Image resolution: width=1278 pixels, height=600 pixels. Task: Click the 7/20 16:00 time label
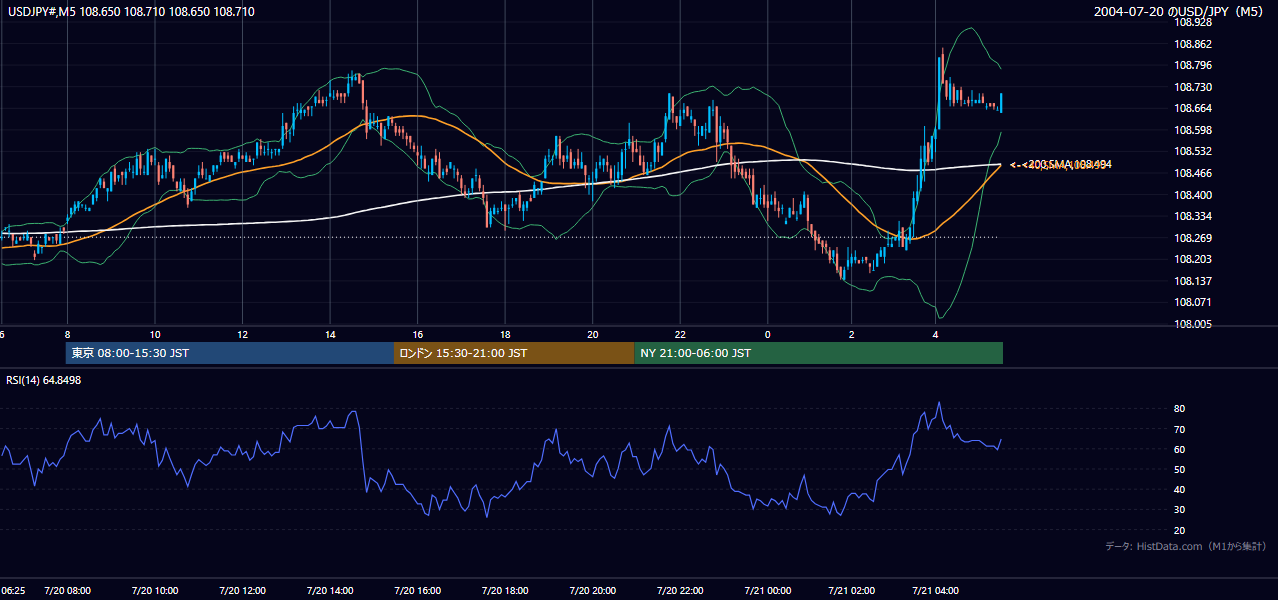coord(418,591)
